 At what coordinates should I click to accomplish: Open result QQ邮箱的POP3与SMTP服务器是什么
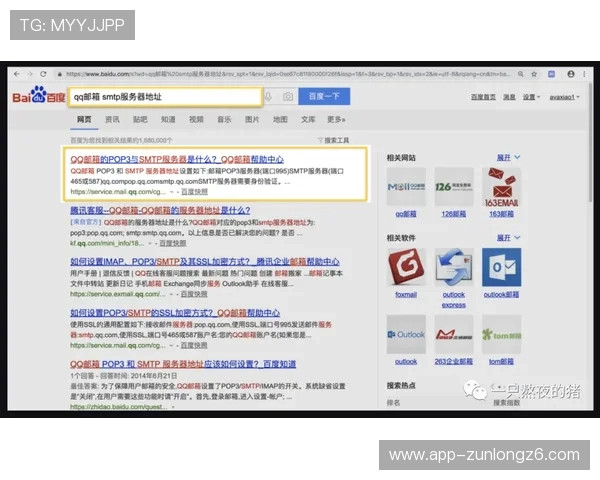click(x=177, y=159)
